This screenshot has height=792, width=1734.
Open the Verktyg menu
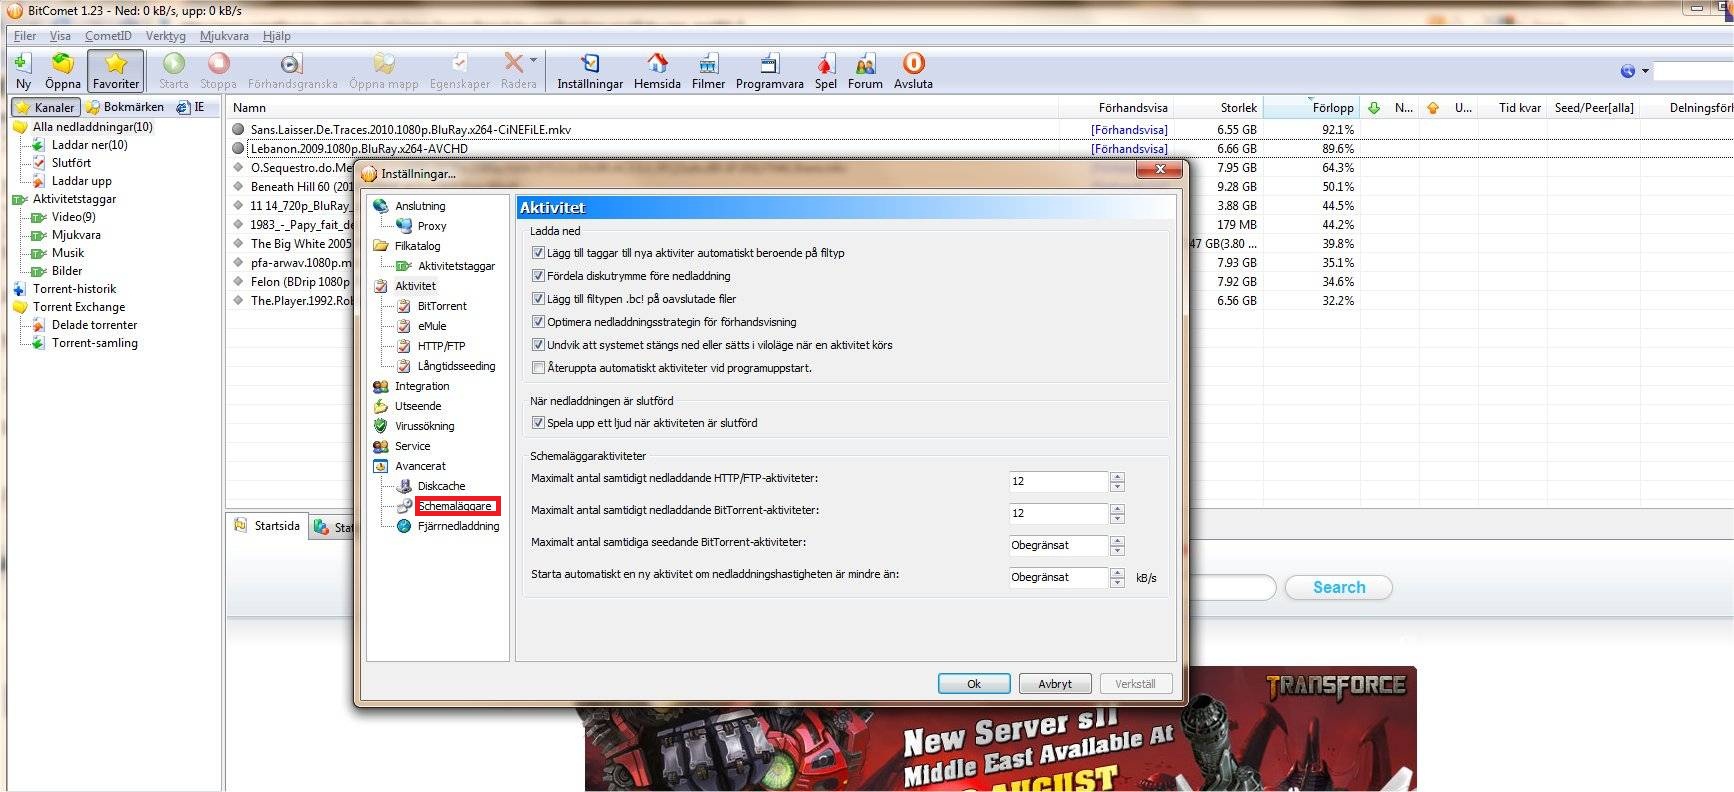coord(165,36)
